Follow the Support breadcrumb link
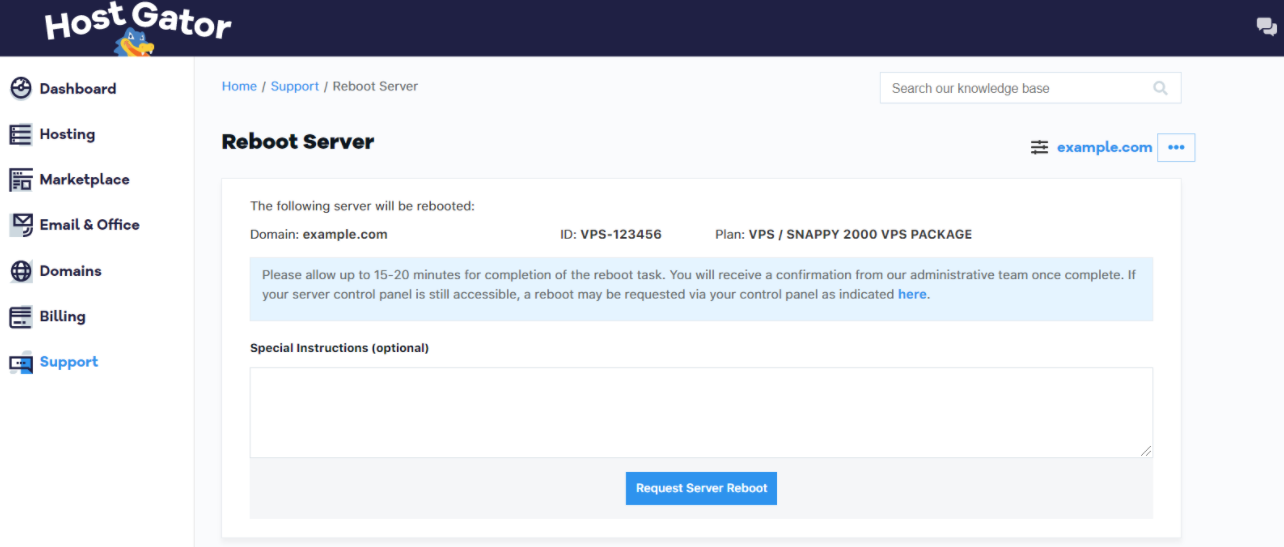Viewport: 1284px width, 547px height. click(x=294, y=86)
